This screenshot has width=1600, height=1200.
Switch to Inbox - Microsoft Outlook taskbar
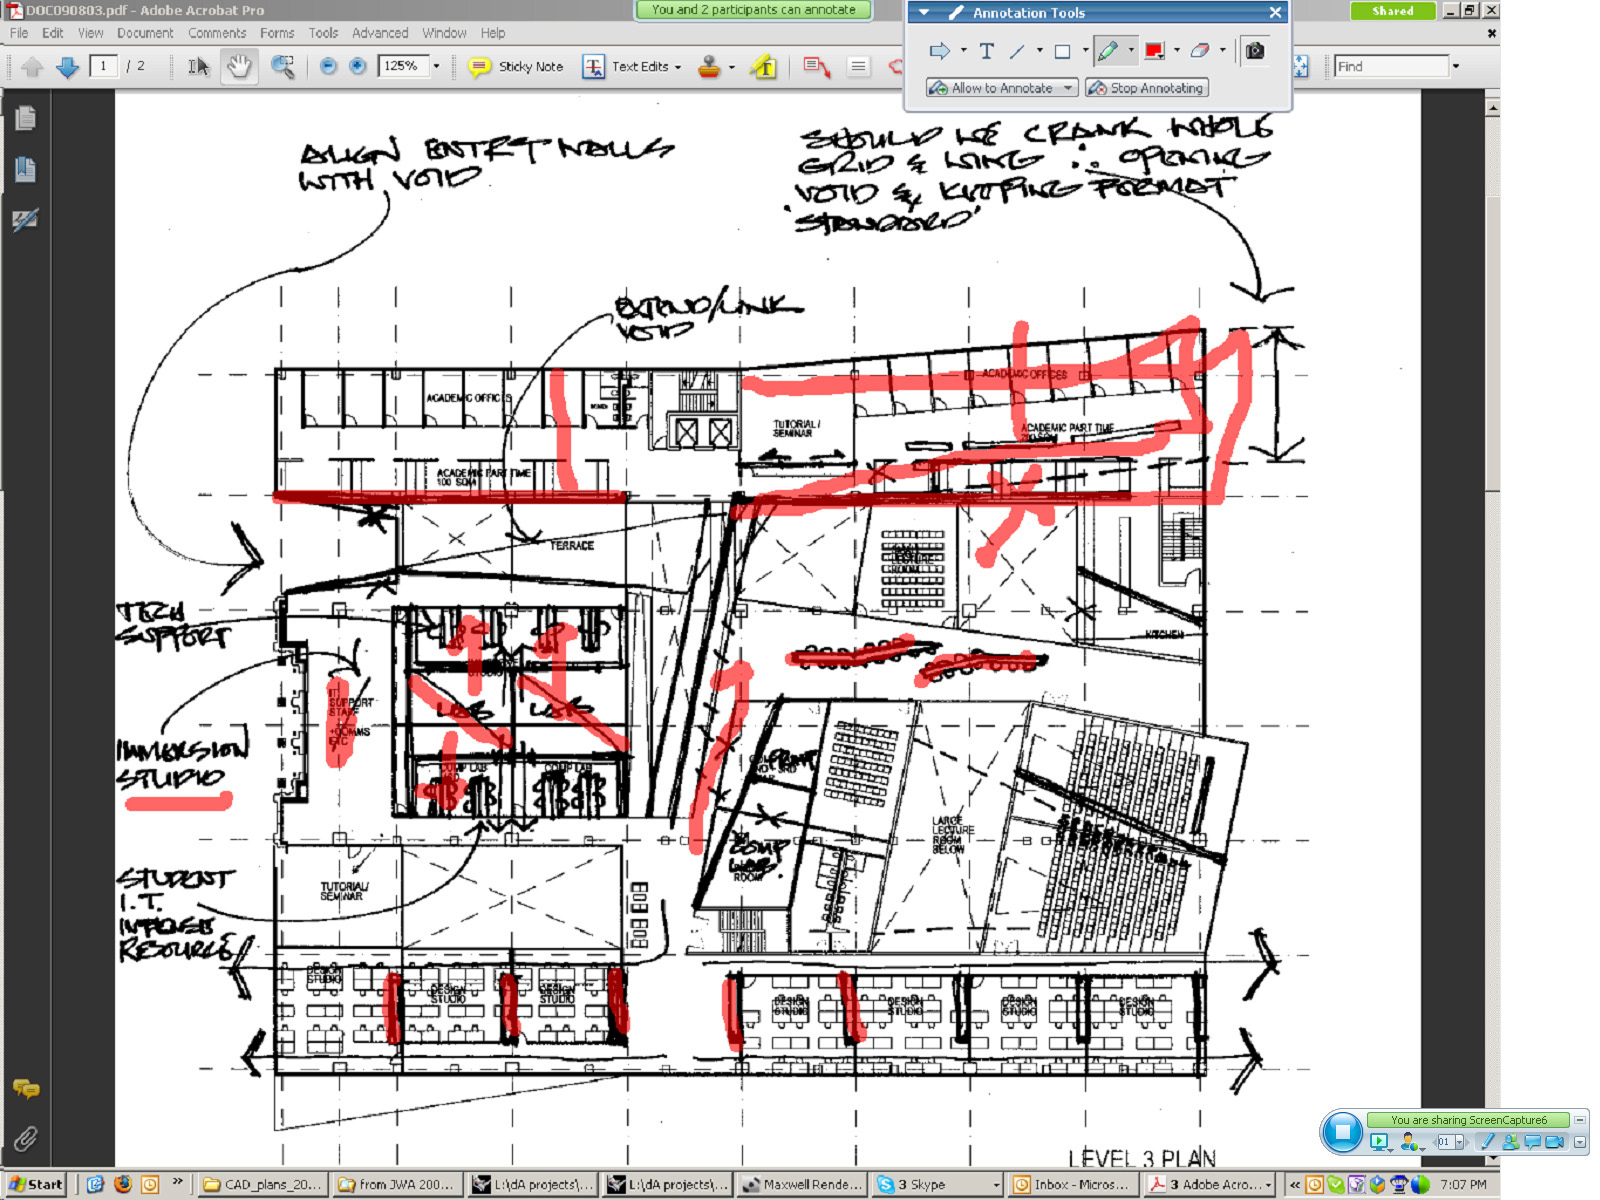[x=1072, y=1184]
